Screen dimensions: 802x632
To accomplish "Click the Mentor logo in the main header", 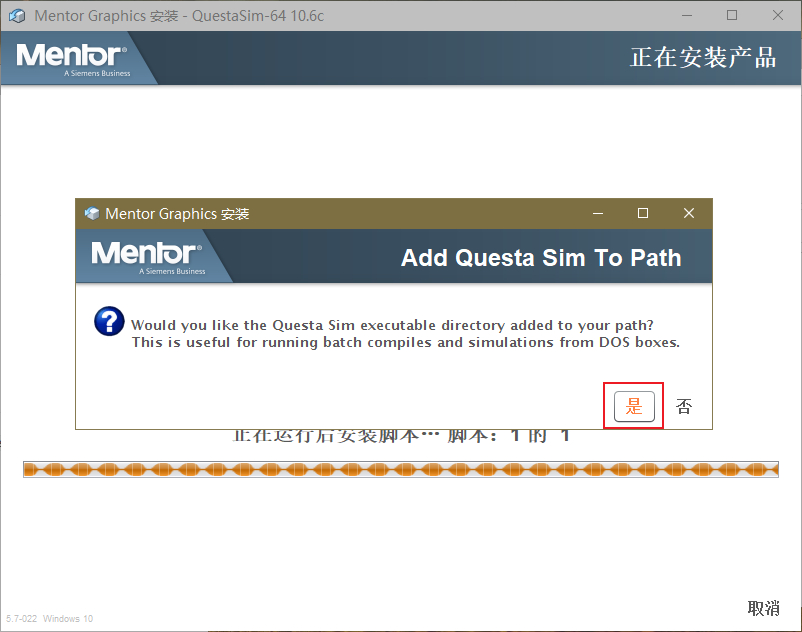I will [x=72, y=59].
